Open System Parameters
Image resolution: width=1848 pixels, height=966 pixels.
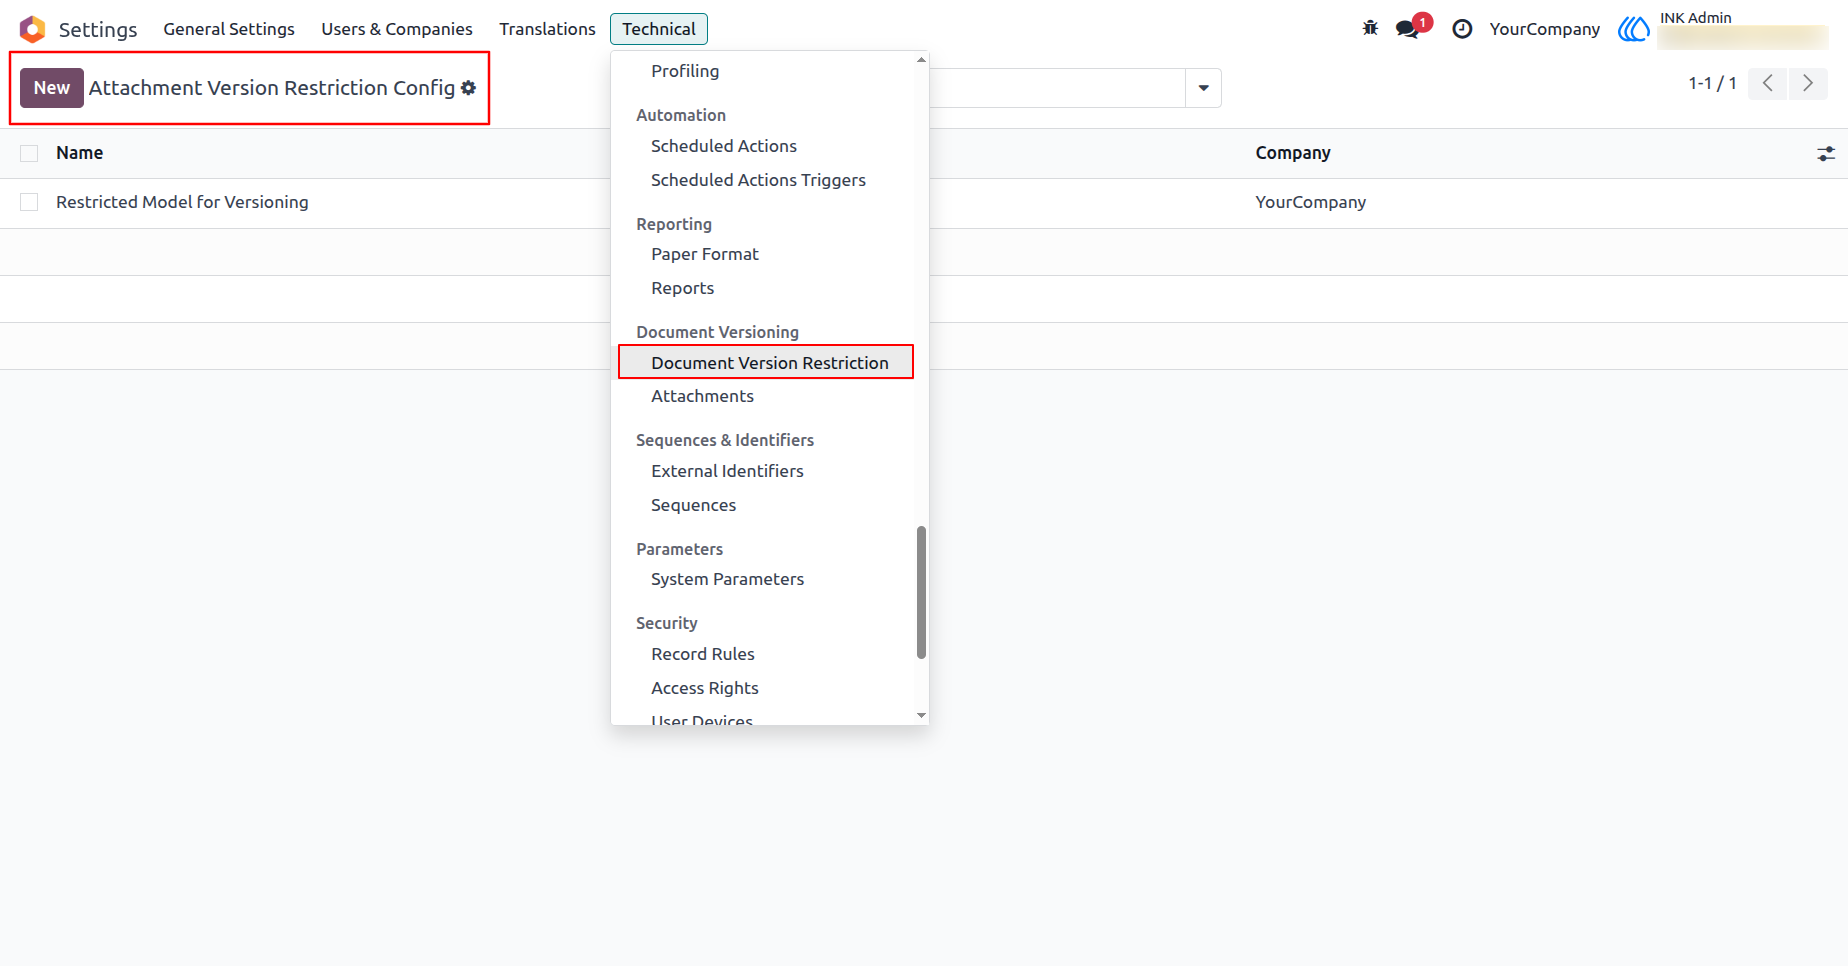727,579
